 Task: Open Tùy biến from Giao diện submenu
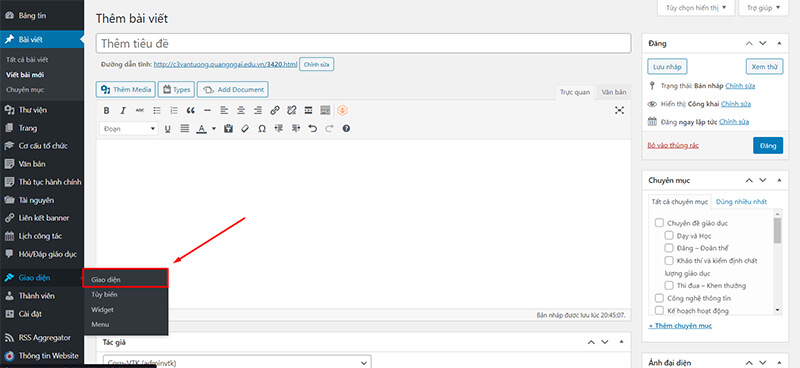click(105, 295)
